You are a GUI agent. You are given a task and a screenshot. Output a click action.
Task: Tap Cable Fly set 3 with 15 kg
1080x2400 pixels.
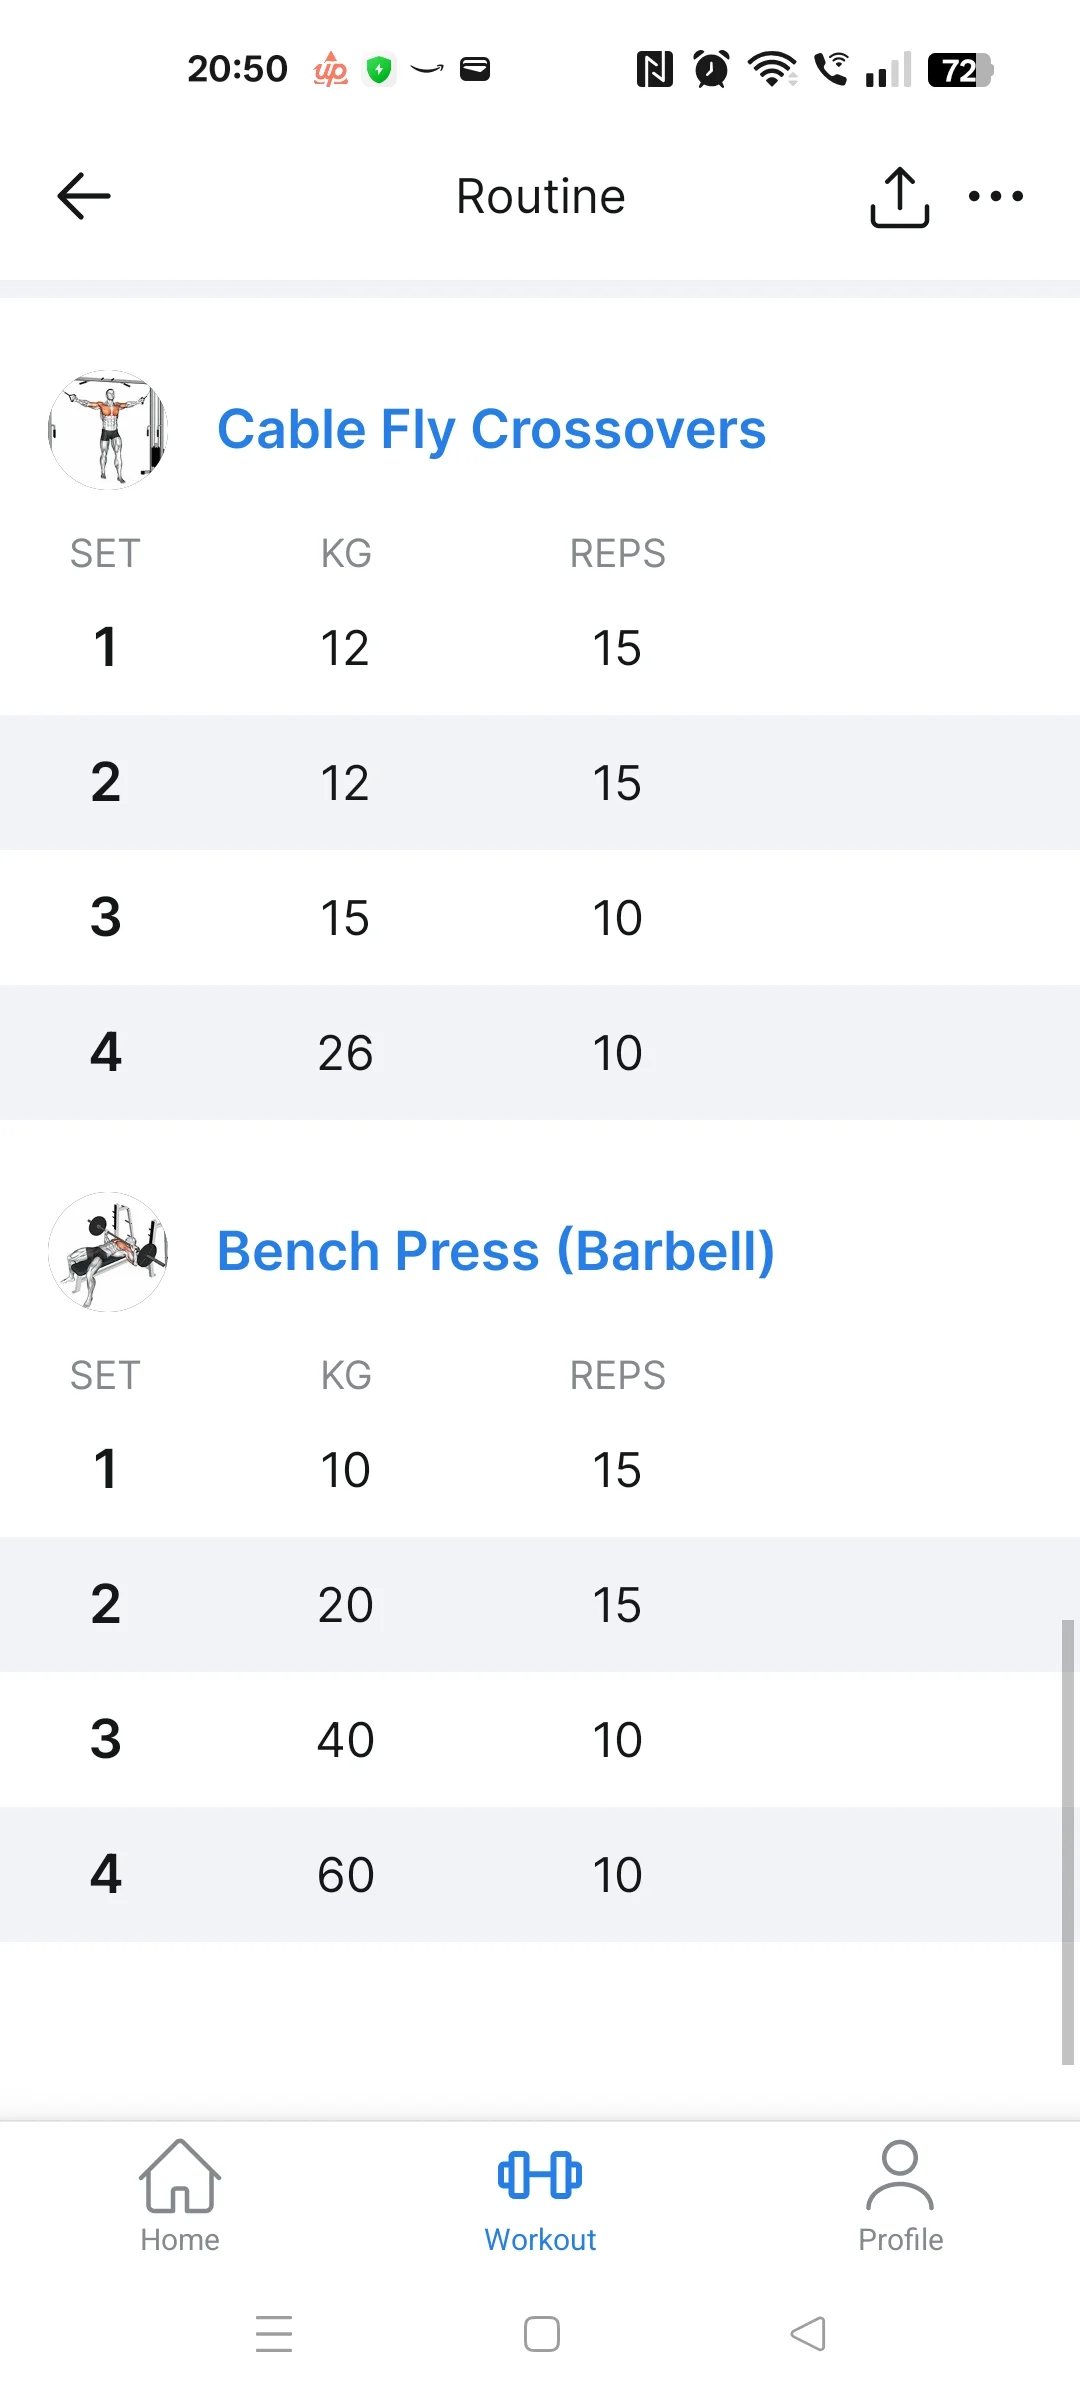point(345,918)
